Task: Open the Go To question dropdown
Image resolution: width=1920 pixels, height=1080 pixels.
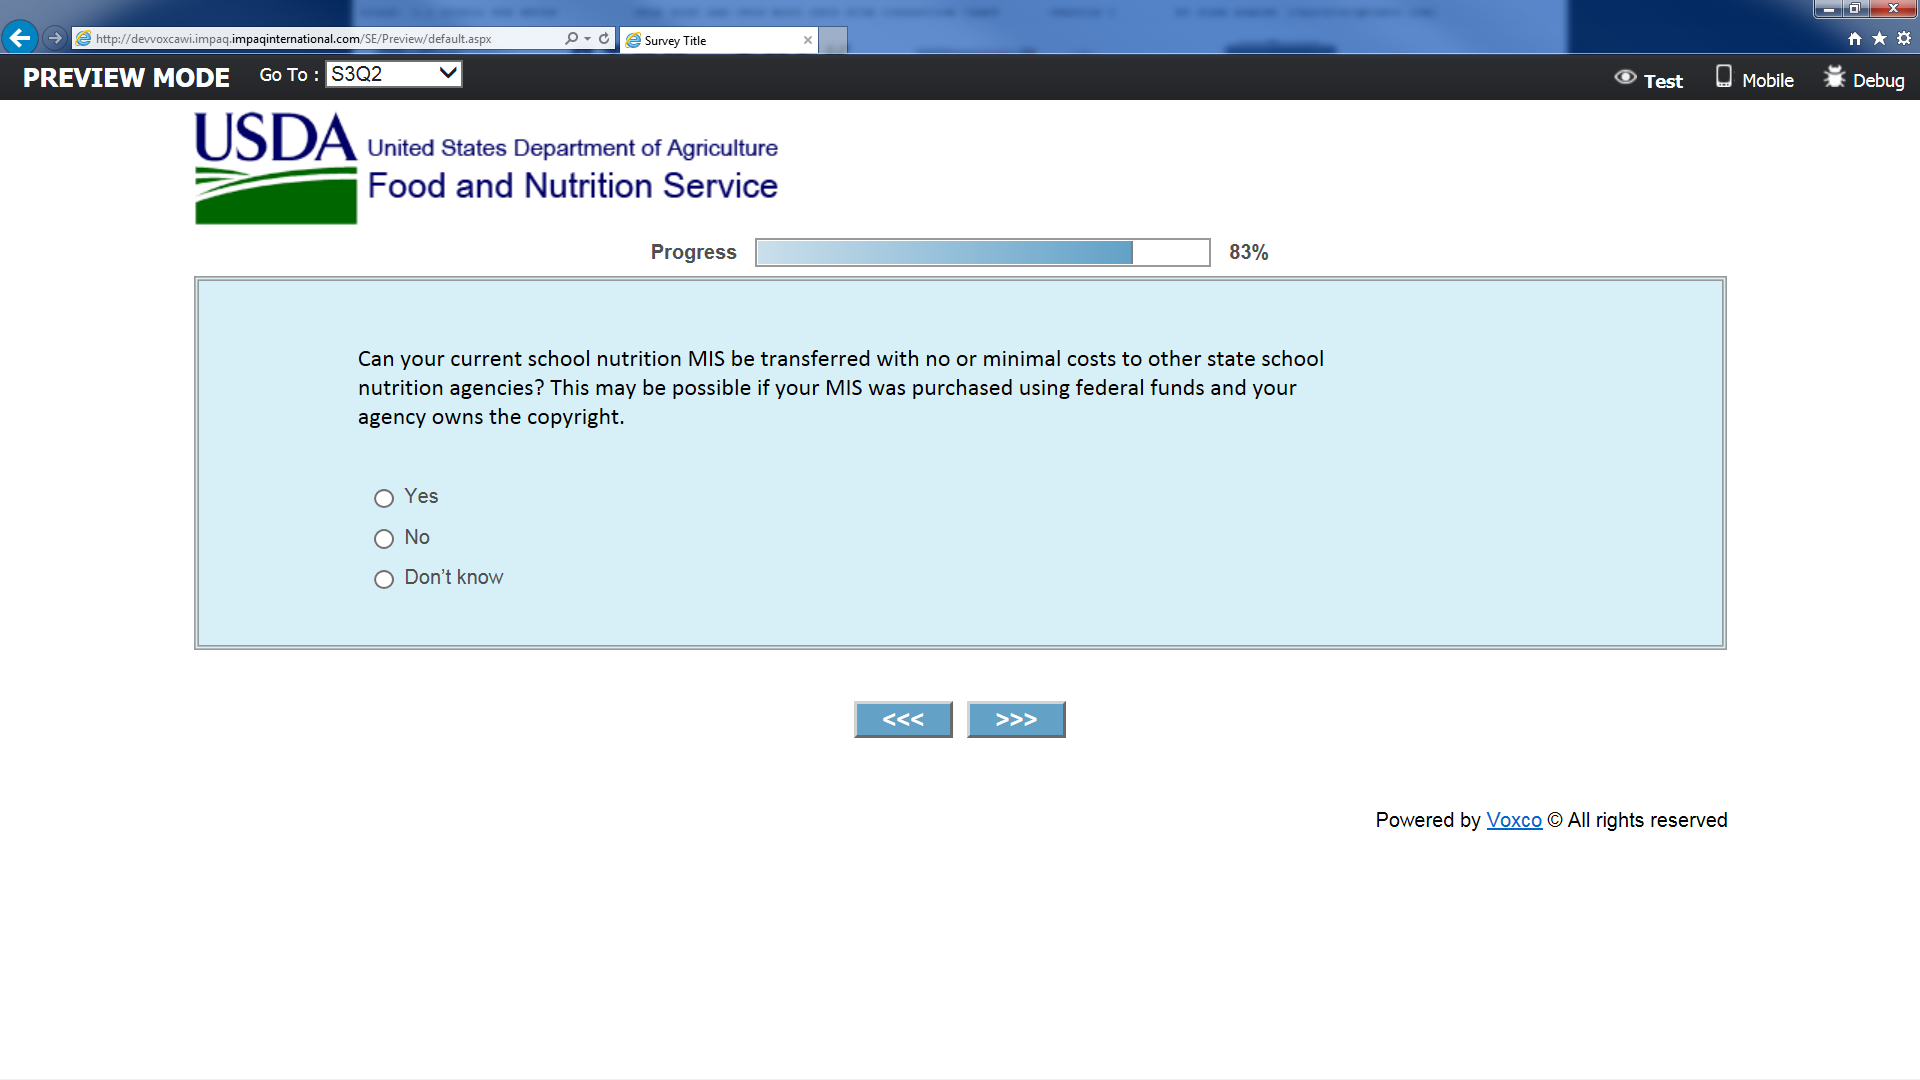Action: click(x=394, y=74)
